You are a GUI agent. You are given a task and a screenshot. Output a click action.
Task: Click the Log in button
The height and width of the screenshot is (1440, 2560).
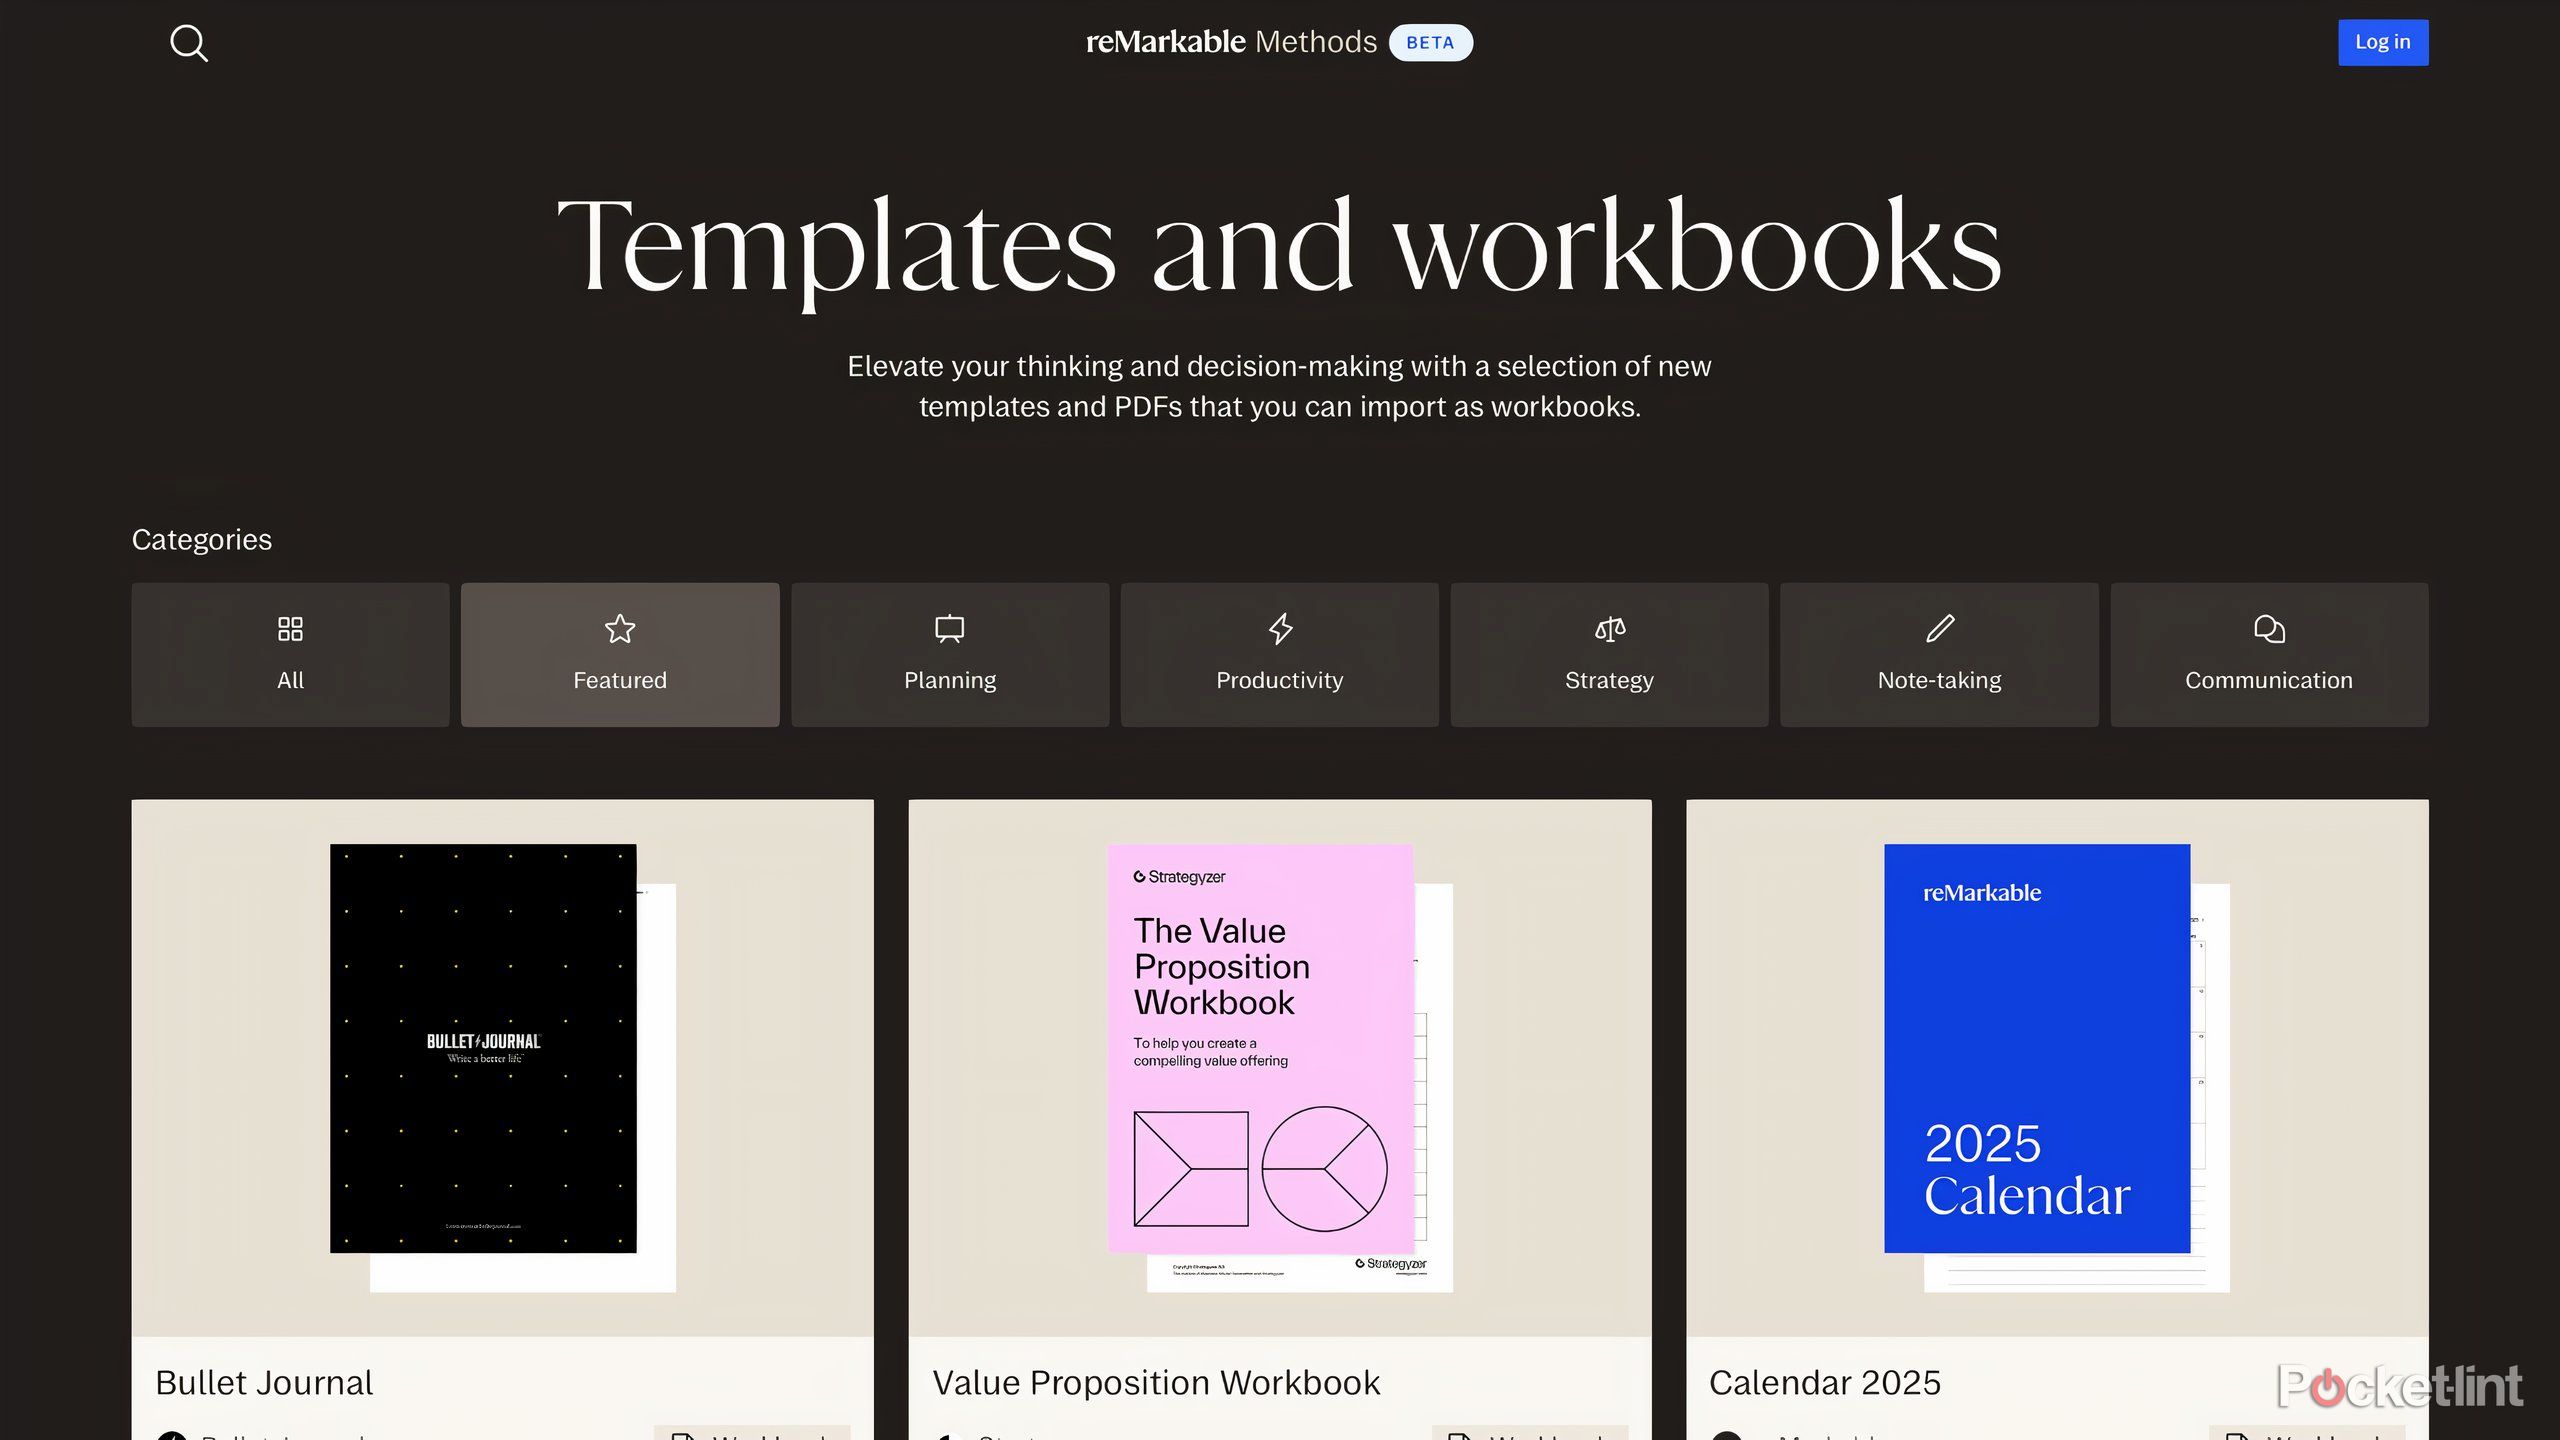(2382, 42)
